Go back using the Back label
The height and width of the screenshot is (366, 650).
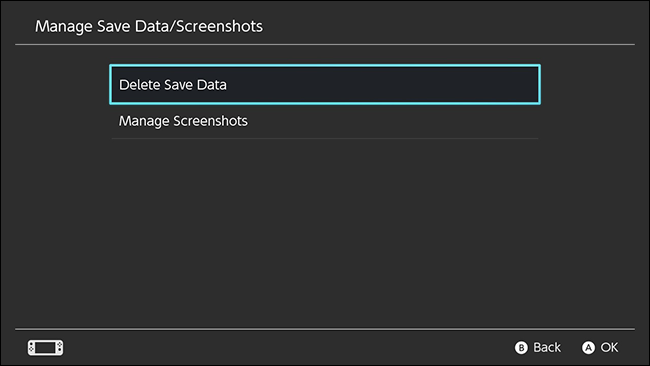(547, 347)
